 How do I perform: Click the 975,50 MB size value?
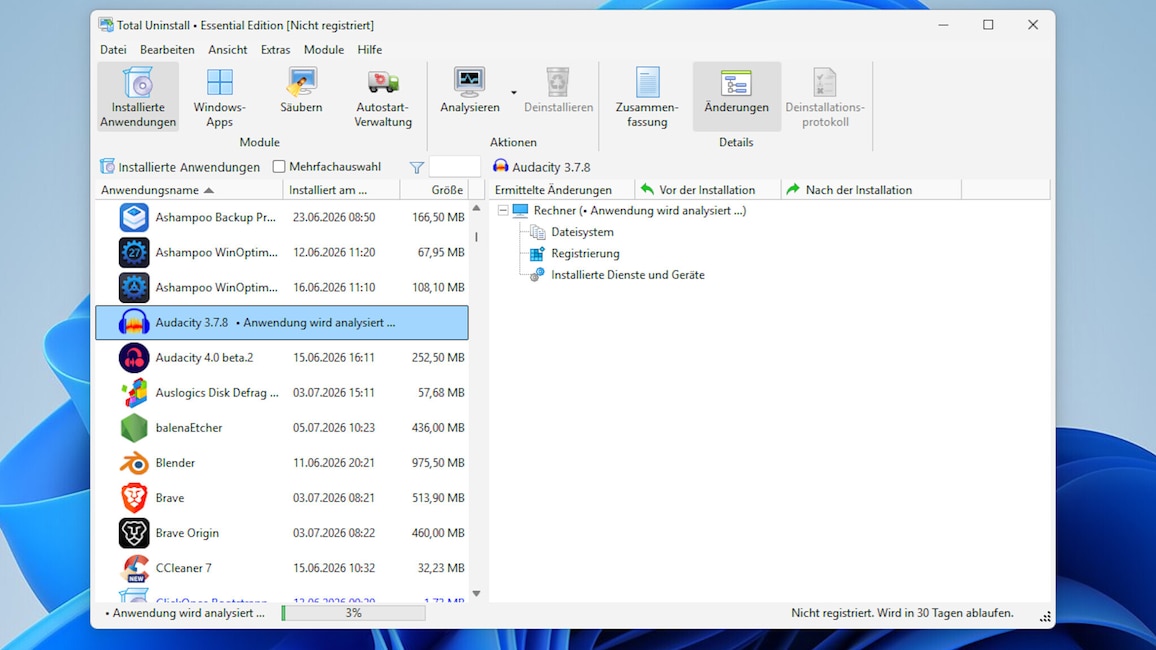click(x=438, y=463)
